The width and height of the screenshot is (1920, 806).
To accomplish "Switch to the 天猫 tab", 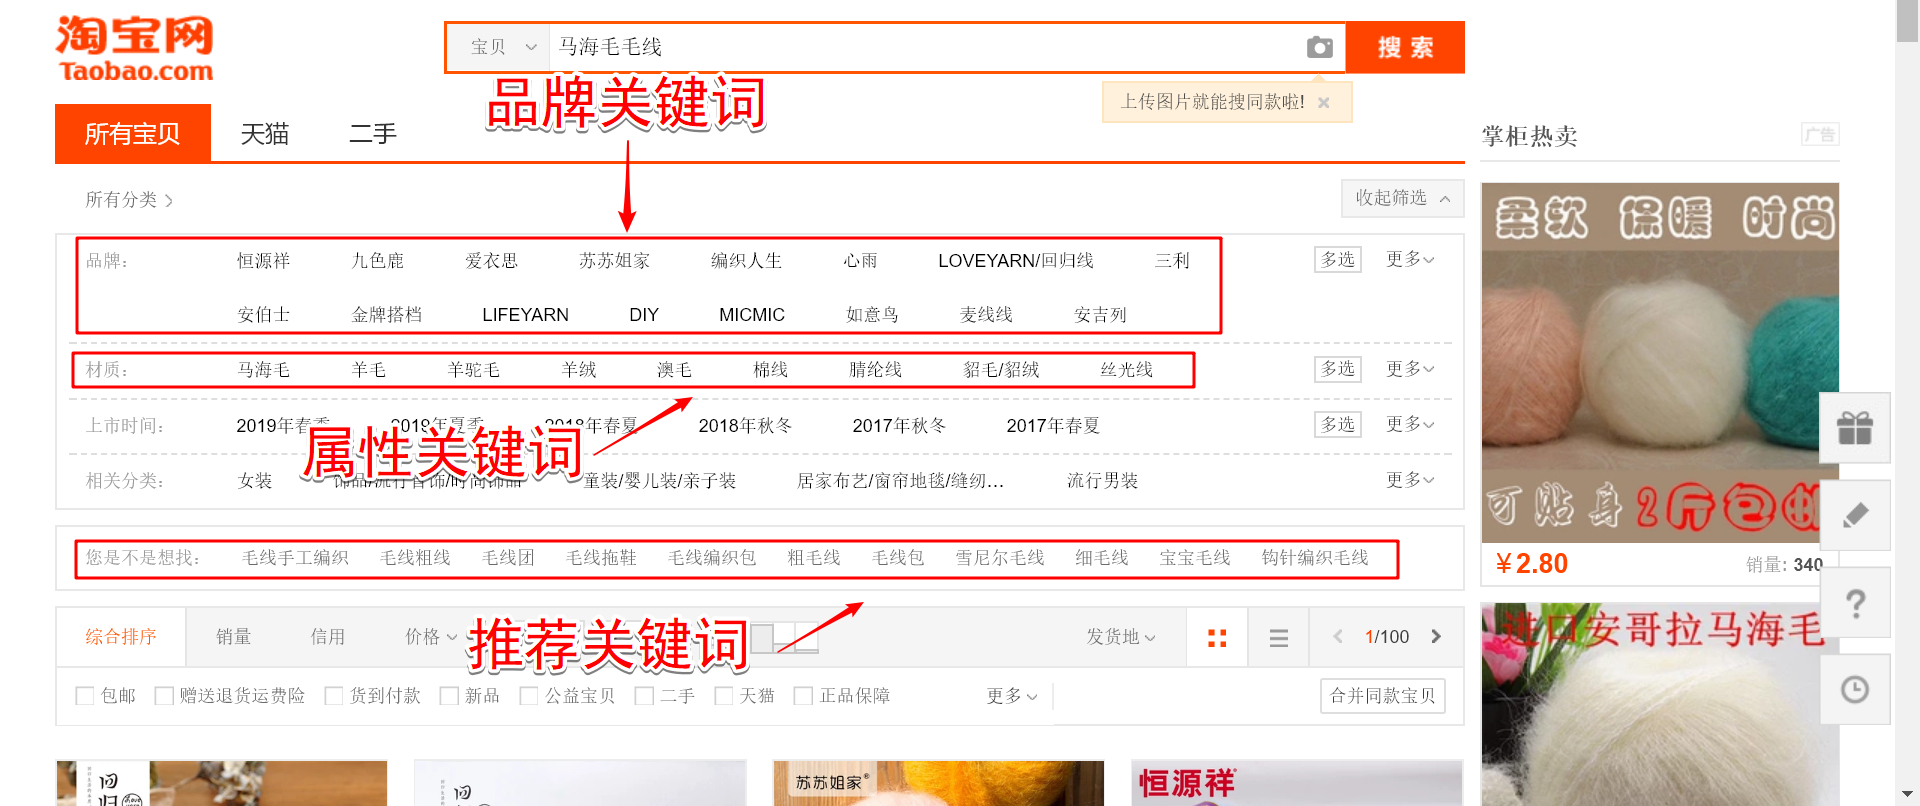I will tap(265, 134).
